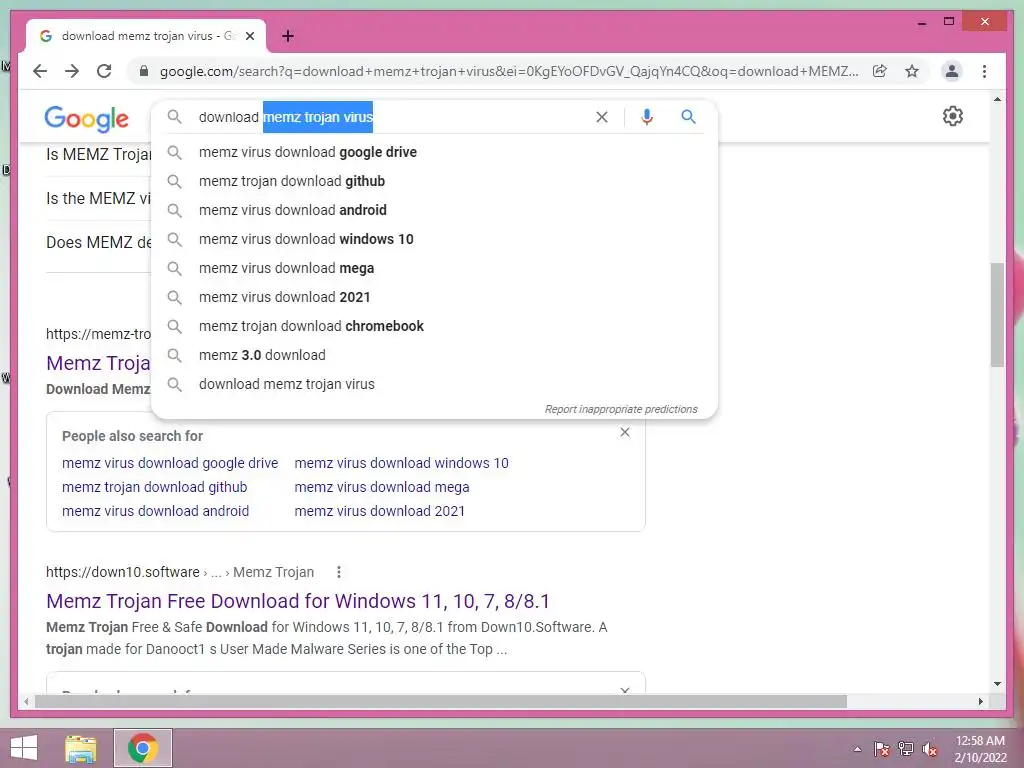The width and height of the screenshot is (1024, 768).
Task: Expand question 'Does MEMZ de...'
Action: [99, 242]
